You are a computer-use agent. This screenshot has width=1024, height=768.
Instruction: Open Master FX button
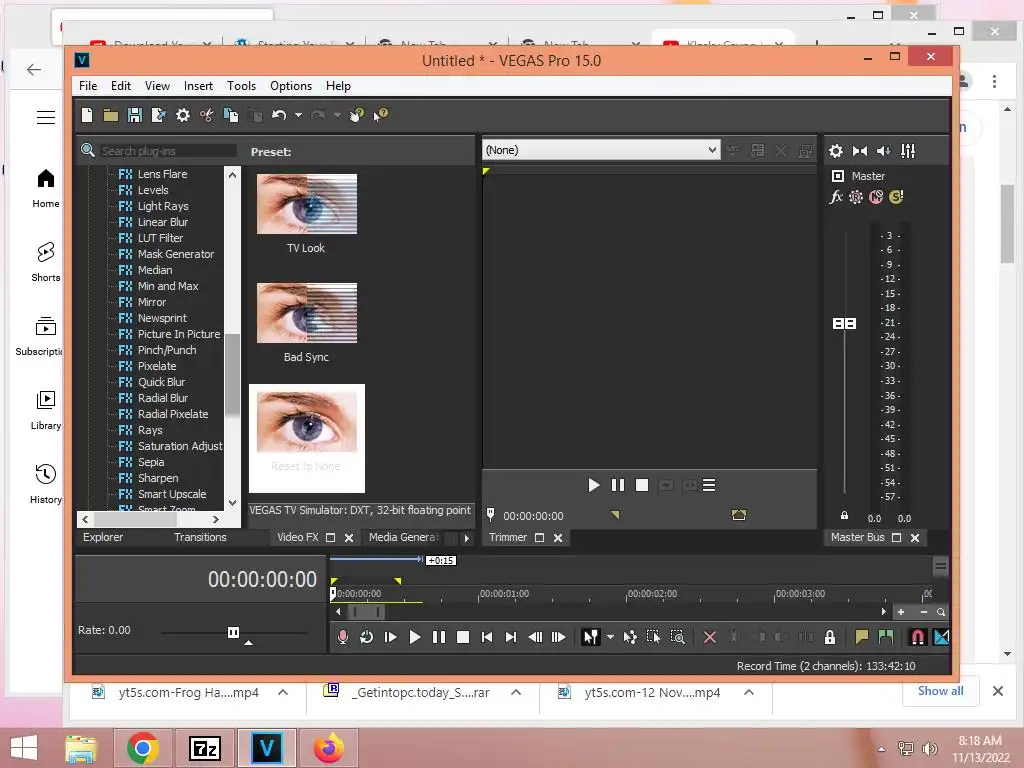tap(836, 197)
